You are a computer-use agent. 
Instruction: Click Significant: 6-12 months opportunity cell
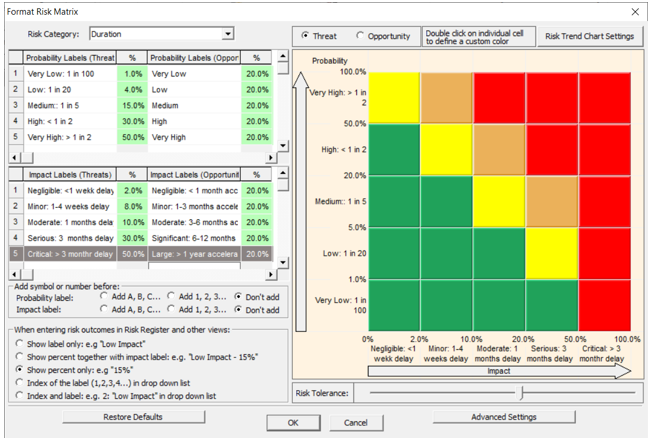[x=195, y=238]
